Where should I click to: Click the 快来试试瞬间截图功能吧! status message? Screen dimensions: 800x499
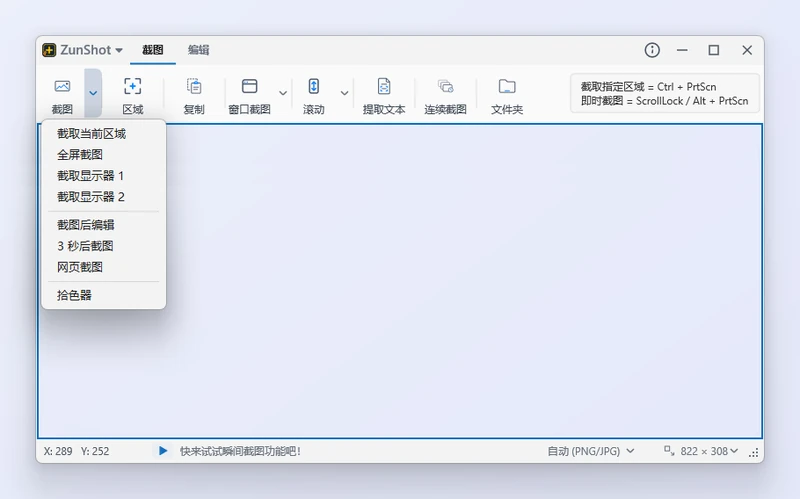pos(240,451)
